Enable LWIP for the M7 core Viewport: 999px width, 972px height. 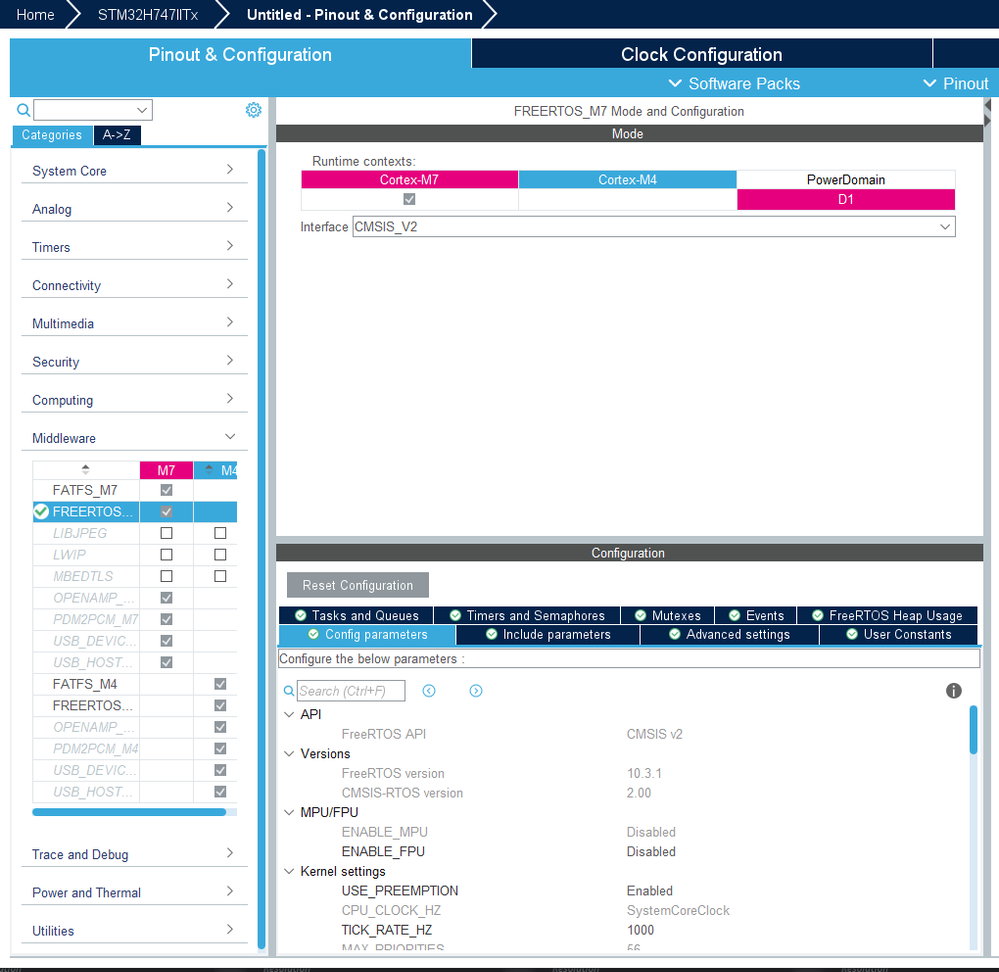click(x=166, y=555)
